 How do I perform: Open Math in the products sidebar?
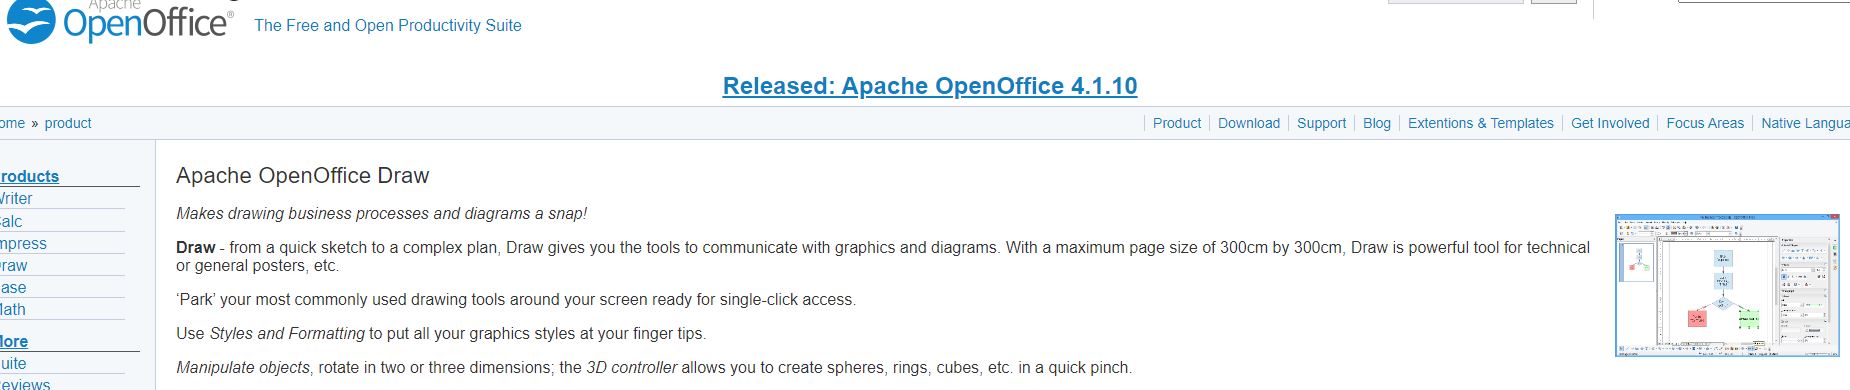[12, 309]
